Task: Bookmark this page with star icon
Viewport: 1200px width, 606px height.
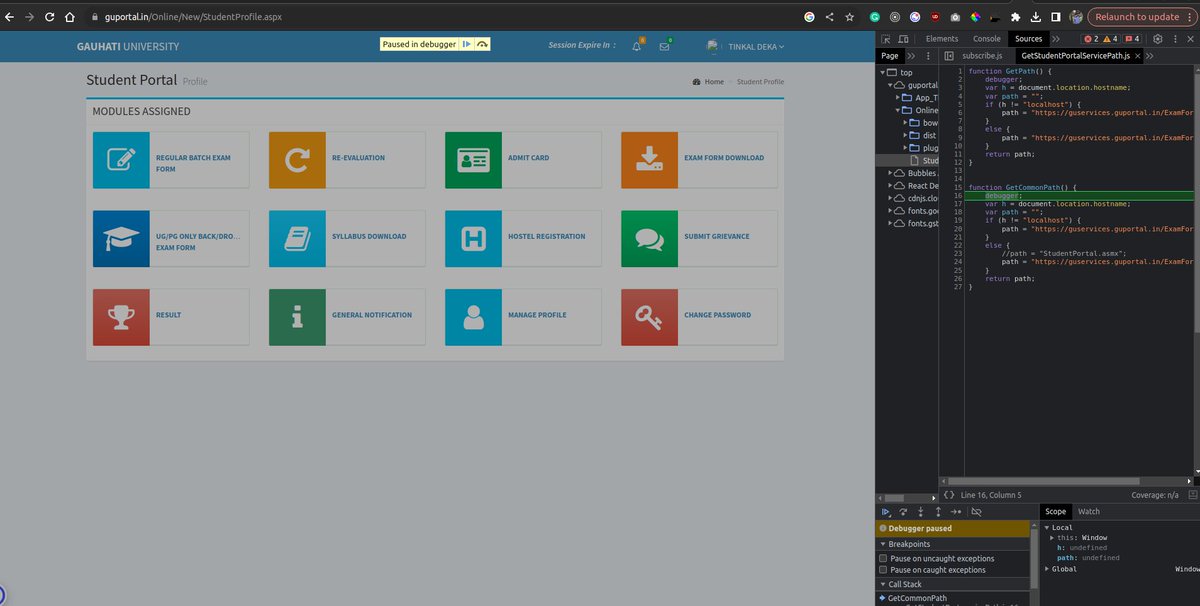Action: (849, 17)
